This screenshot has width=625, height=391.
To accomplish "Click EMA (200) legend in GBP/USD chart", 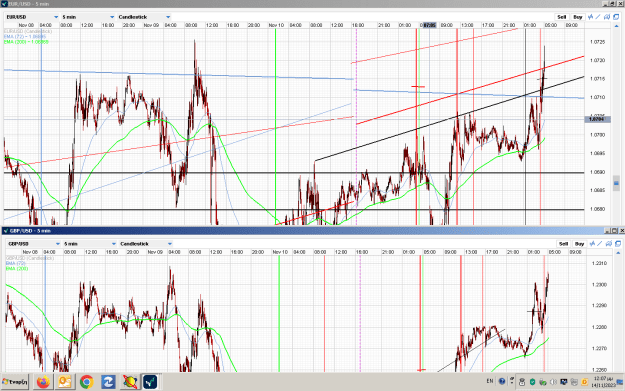I will 17,269.
